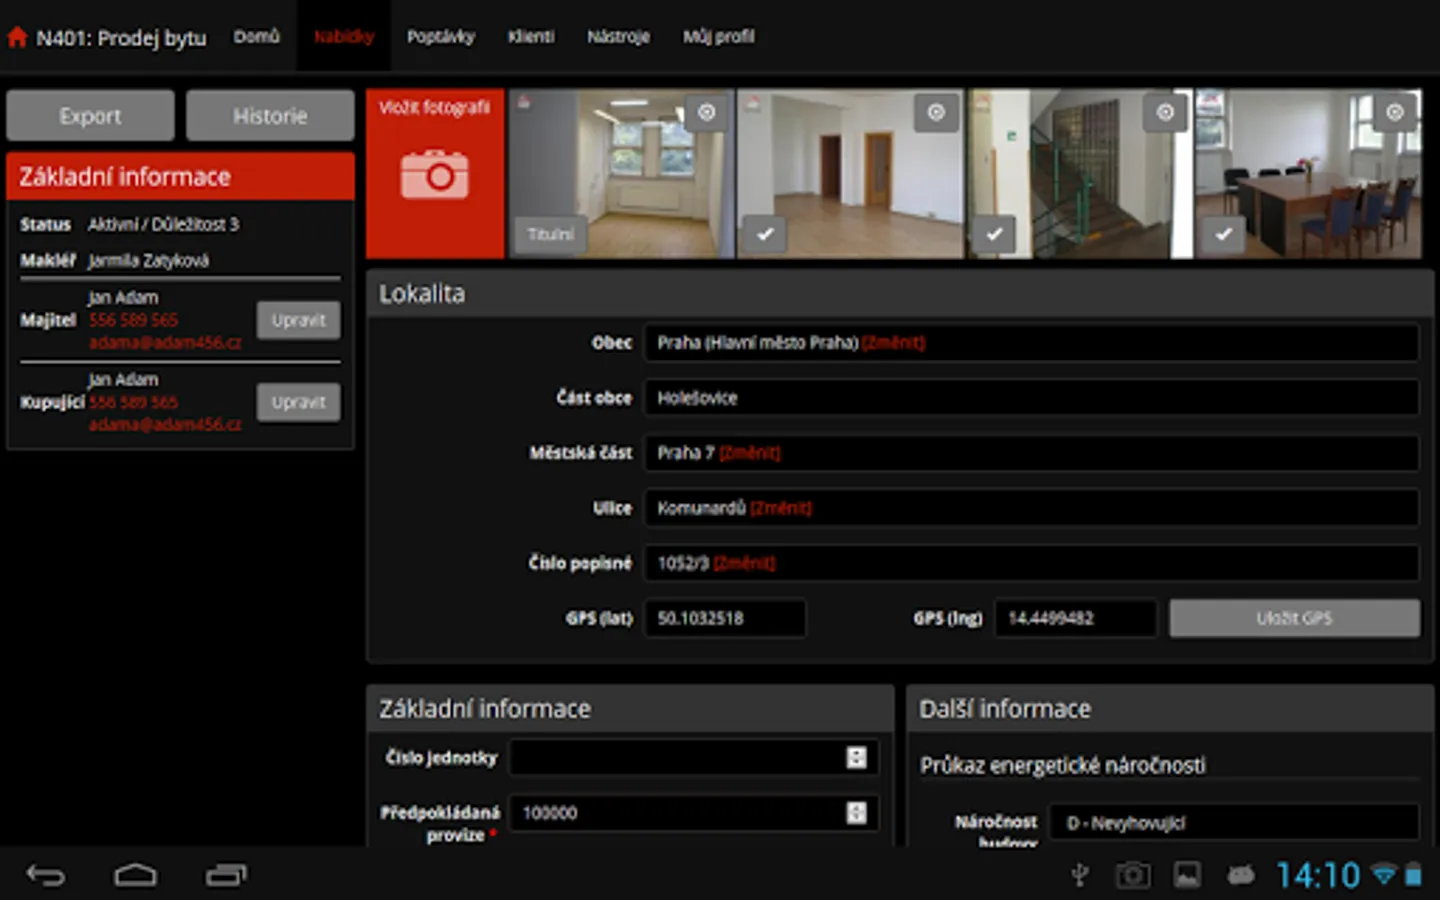Open the Poptávky menu
The width and height of the screenshot is (1440, 900).
click(441, 37)
